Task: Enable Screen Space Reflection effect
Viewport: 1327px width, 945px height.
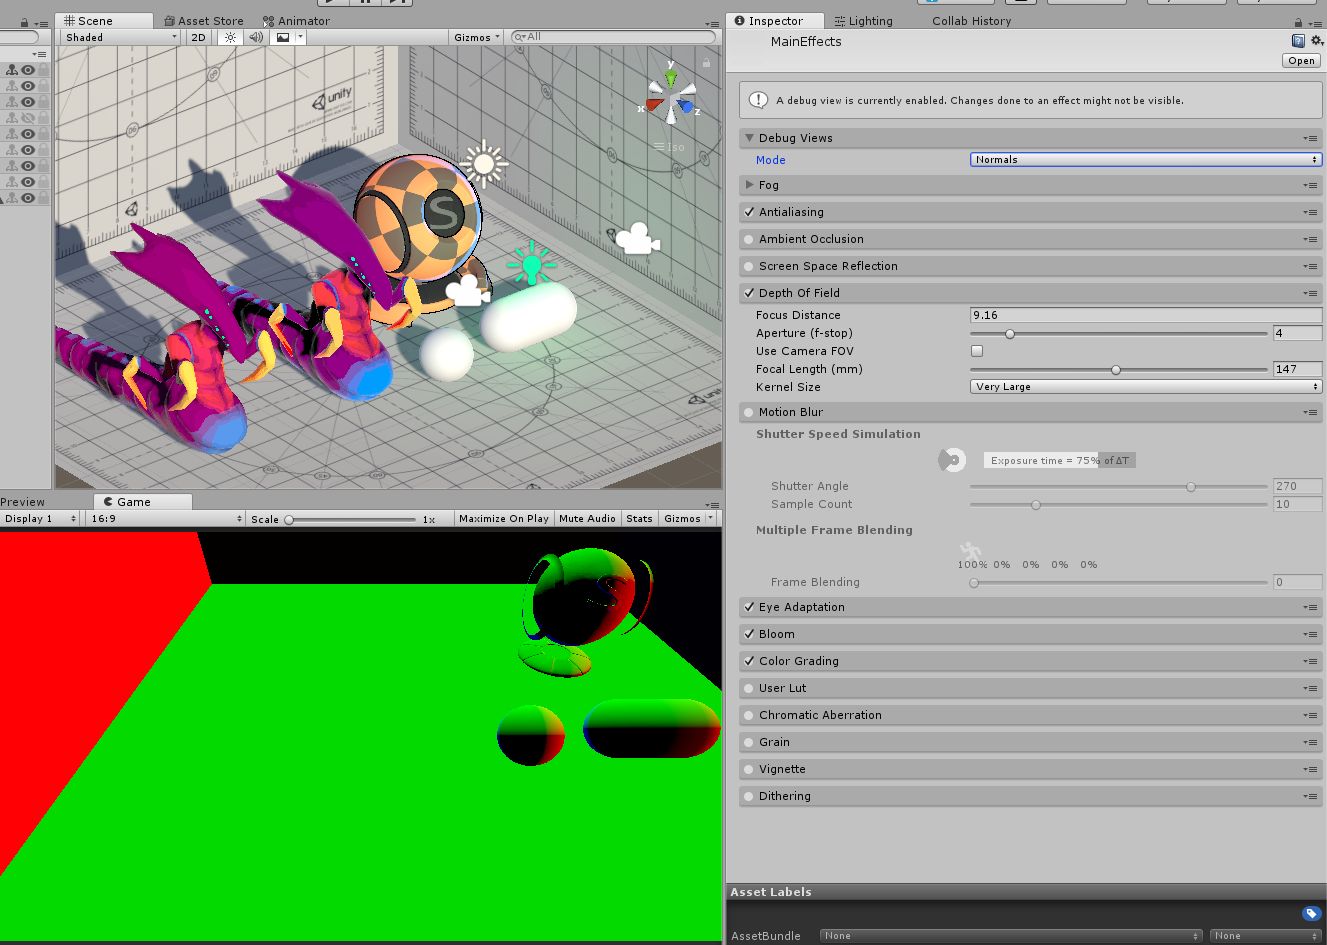Action: tap(749, 266)
